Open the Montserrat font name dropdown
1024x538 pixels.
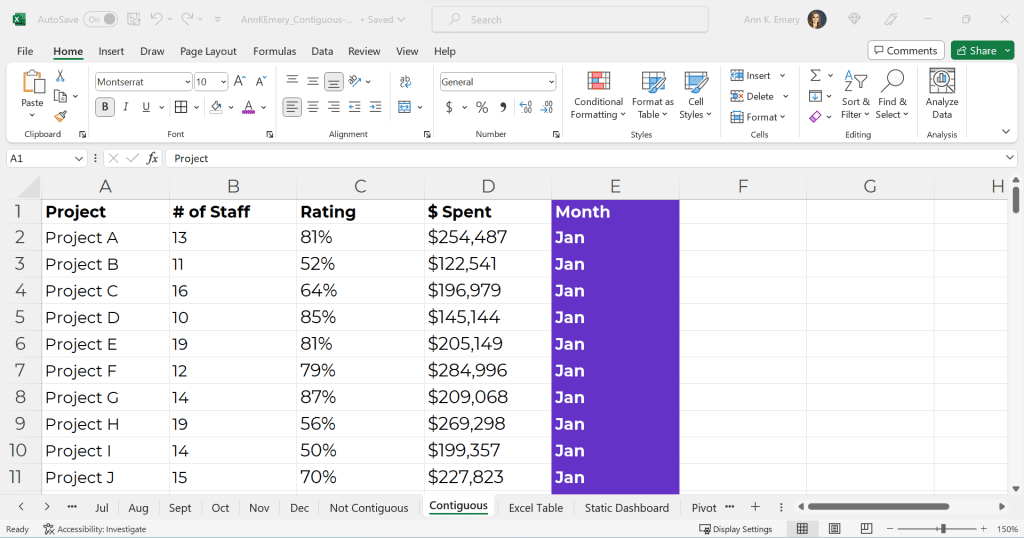click(187, 82)
